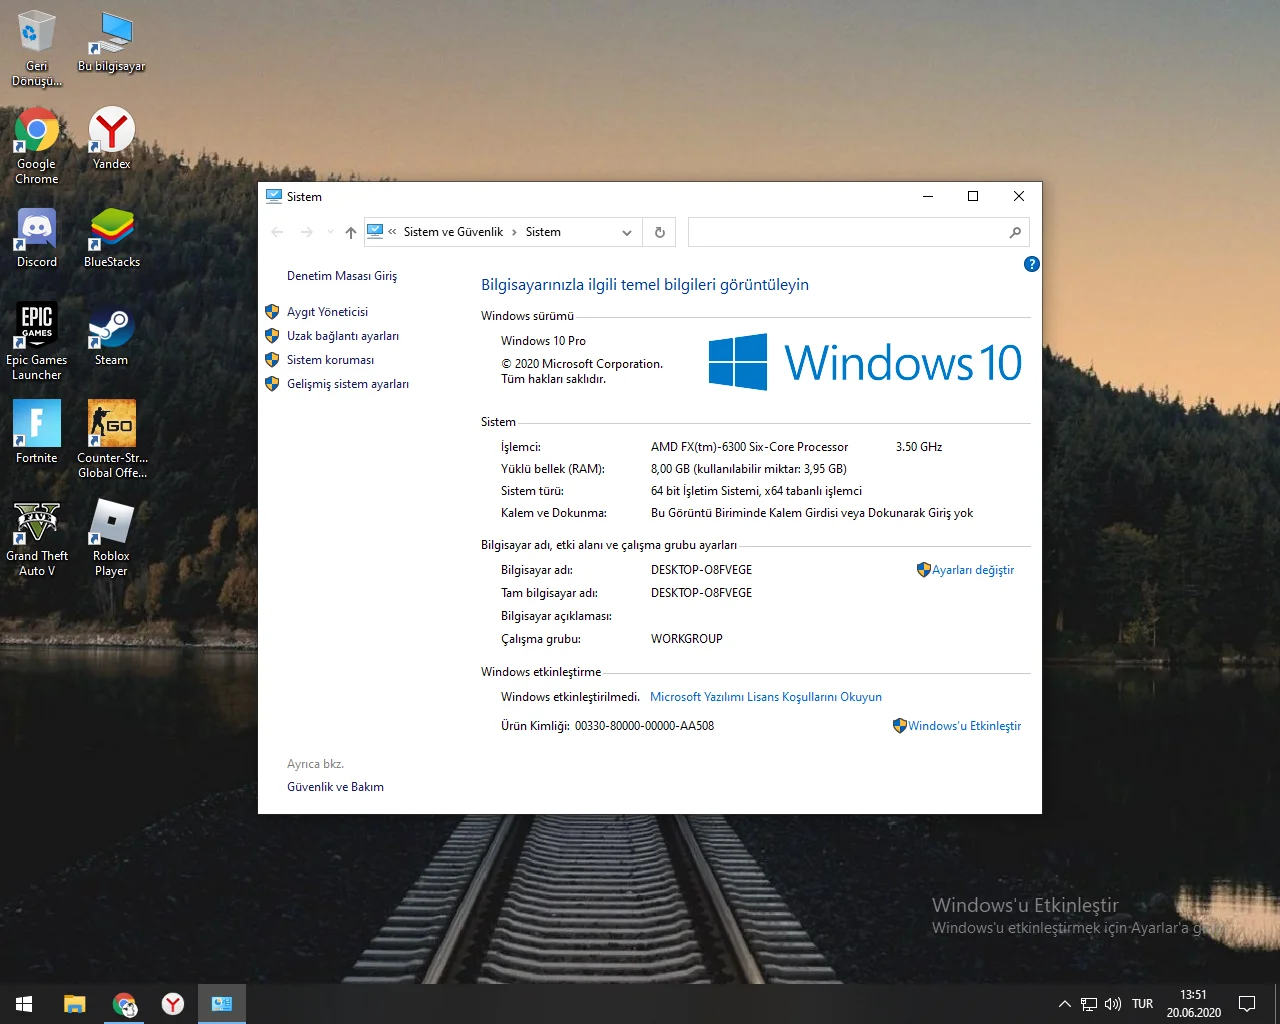Click the Sistem window title bar icon

[274, 196]
